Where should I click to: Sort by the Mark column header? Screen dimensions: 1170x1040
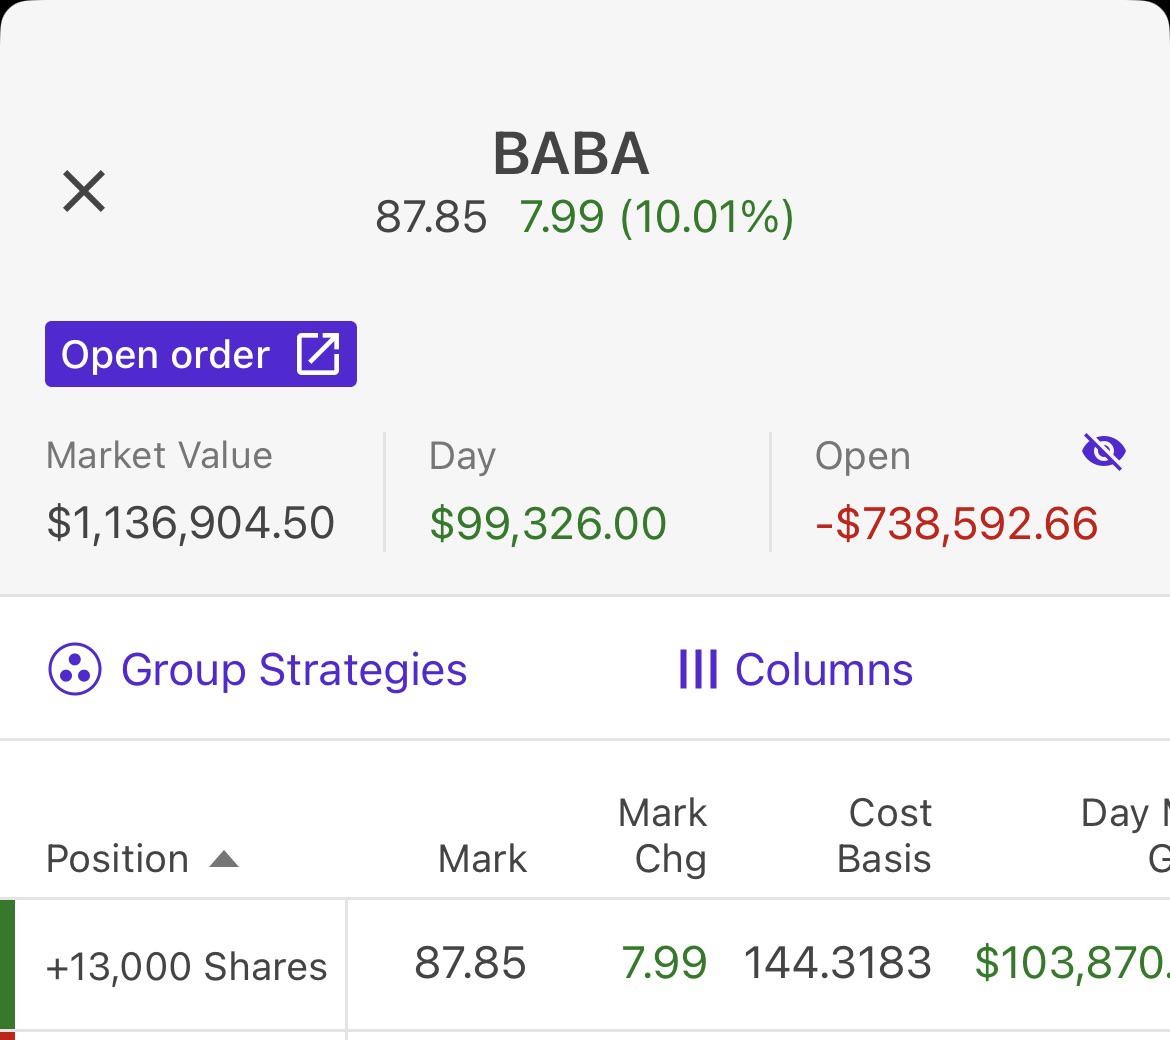(482, 859)
